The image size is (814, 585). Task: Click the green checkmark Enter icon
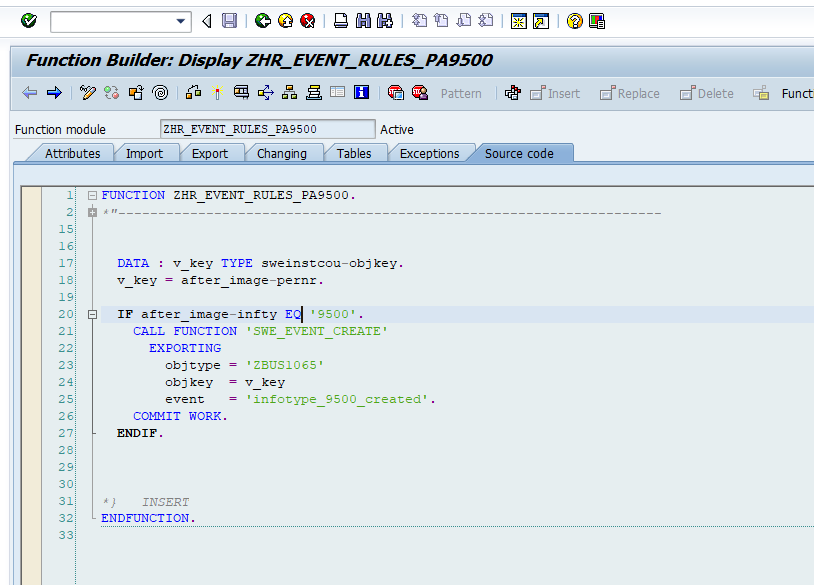pos(29,21)
